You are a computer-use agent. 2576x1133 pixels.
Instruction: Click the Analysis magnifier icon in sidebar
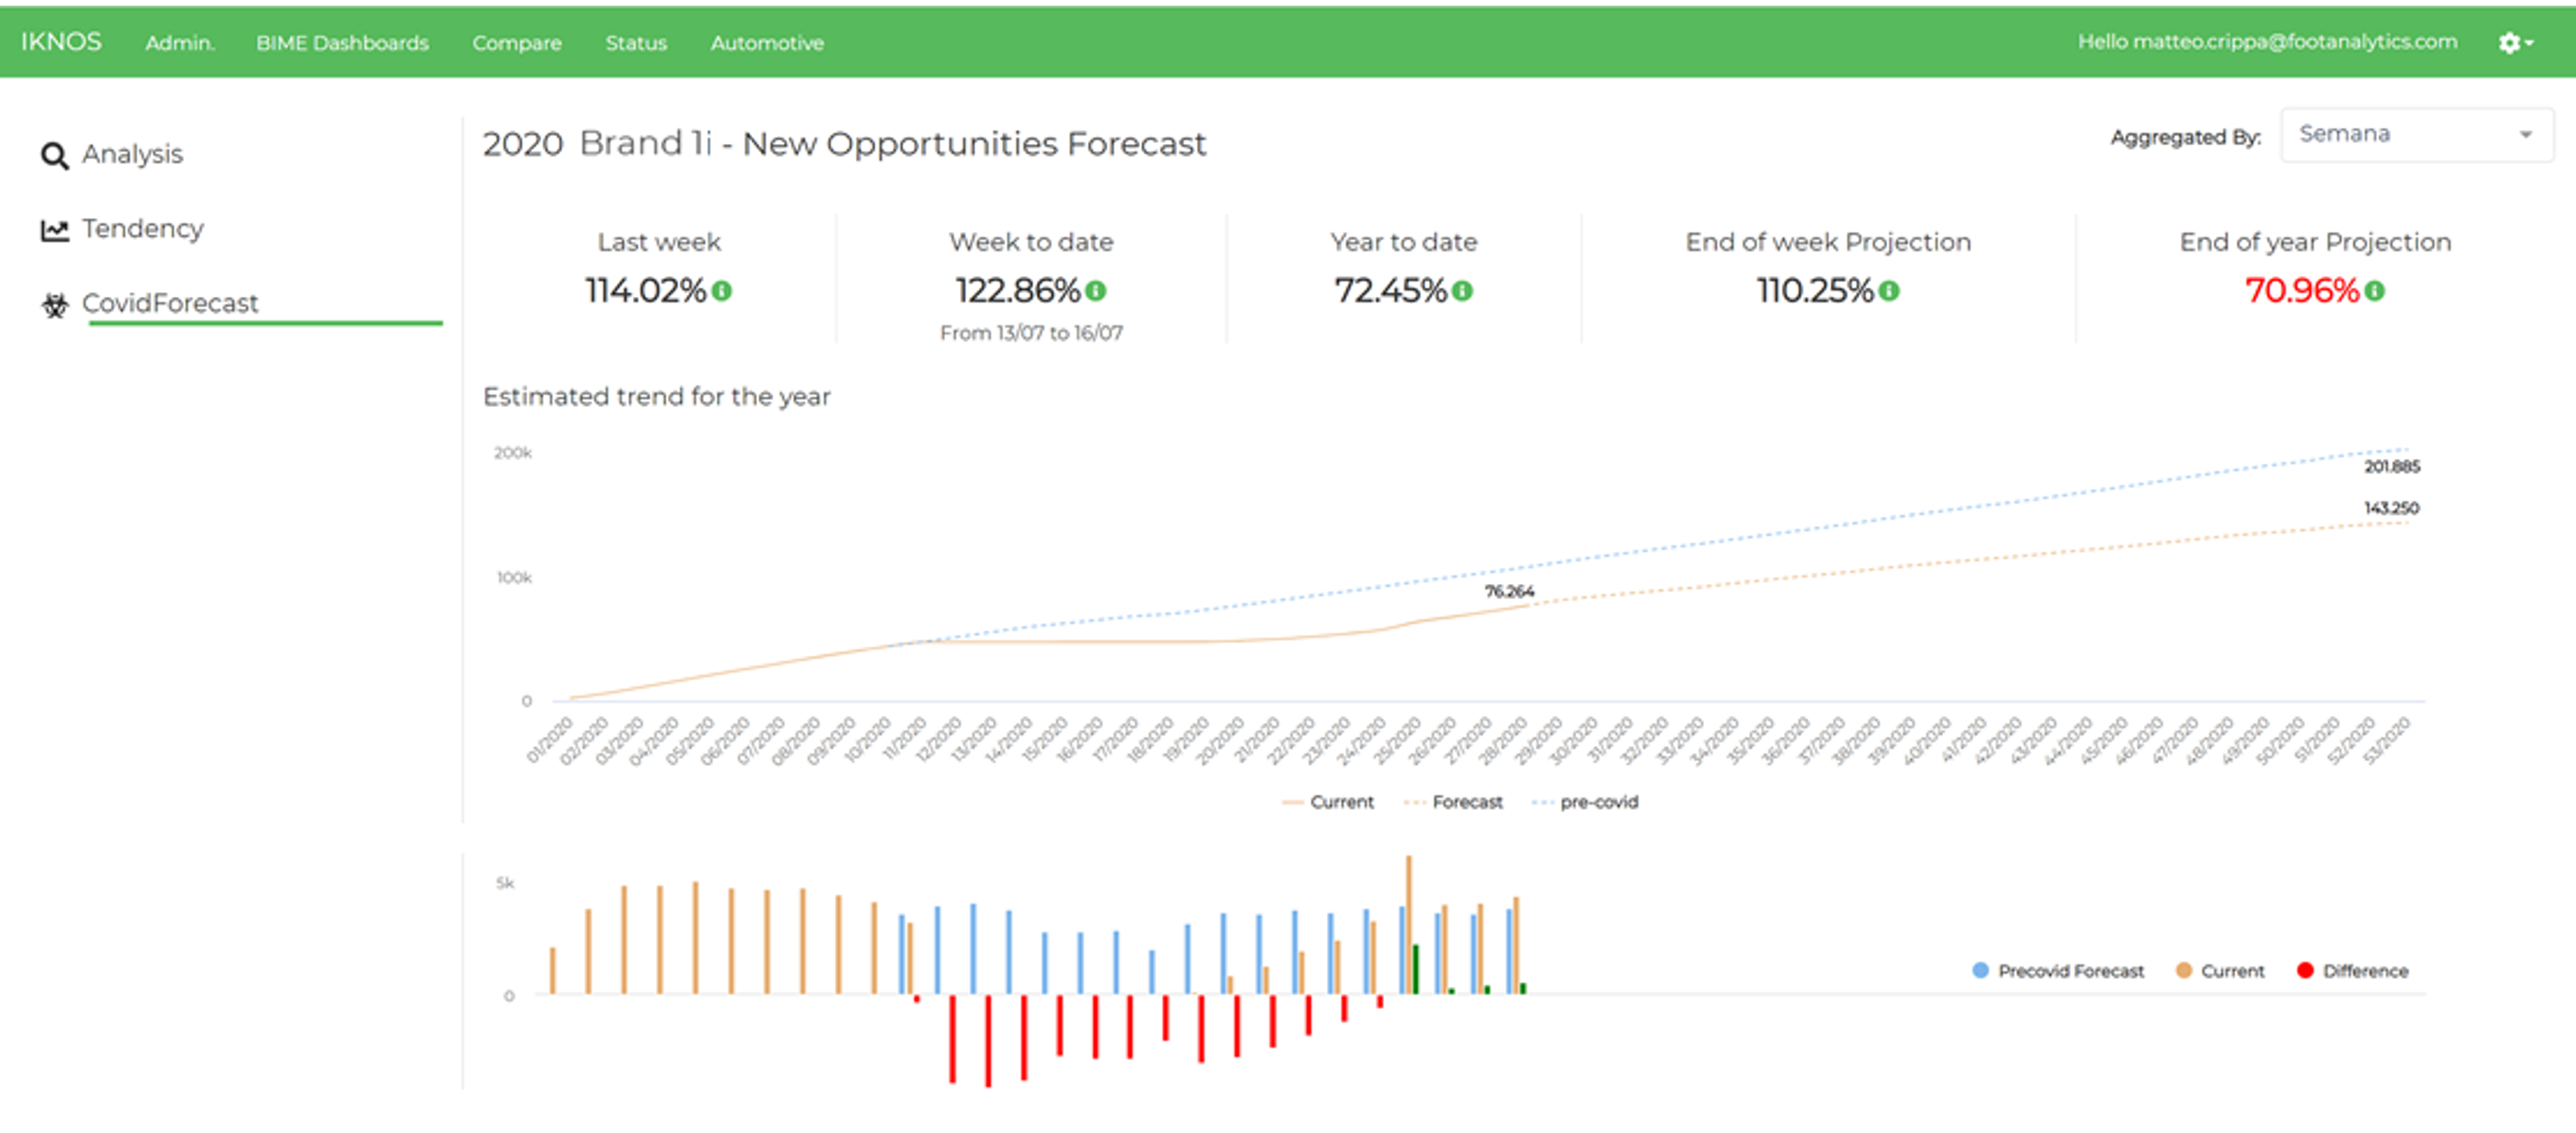tap(55, 155)
